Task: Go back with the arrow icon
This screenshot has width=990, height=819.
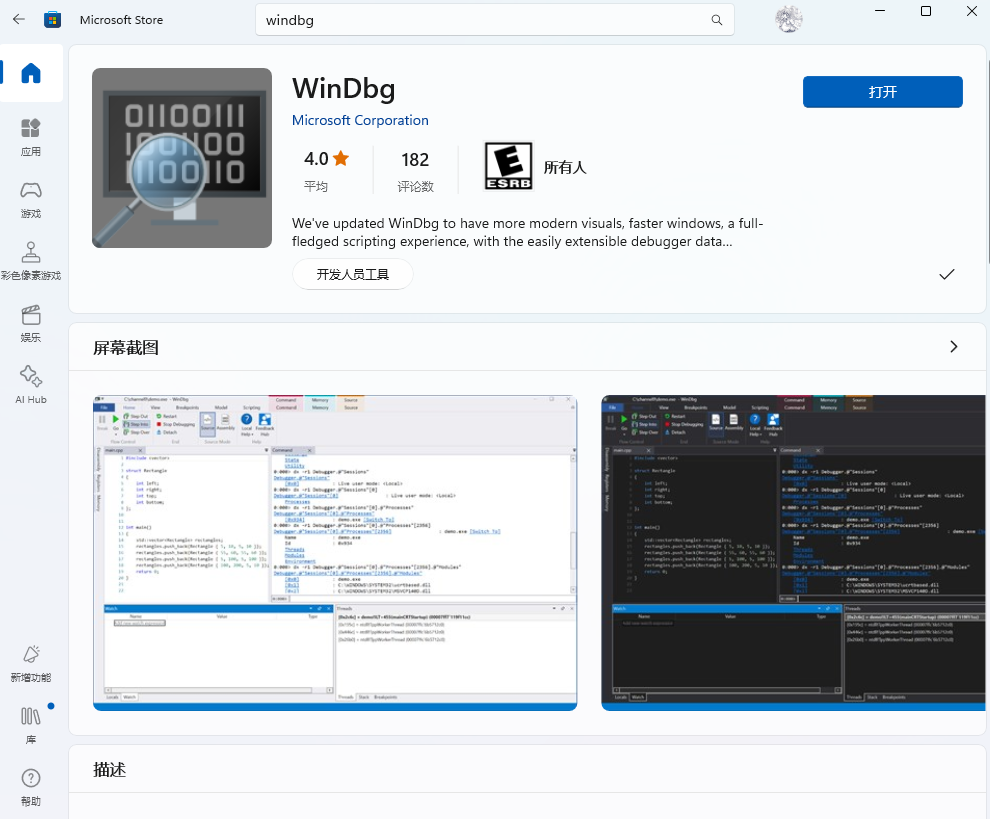Action: click(19, 20)
